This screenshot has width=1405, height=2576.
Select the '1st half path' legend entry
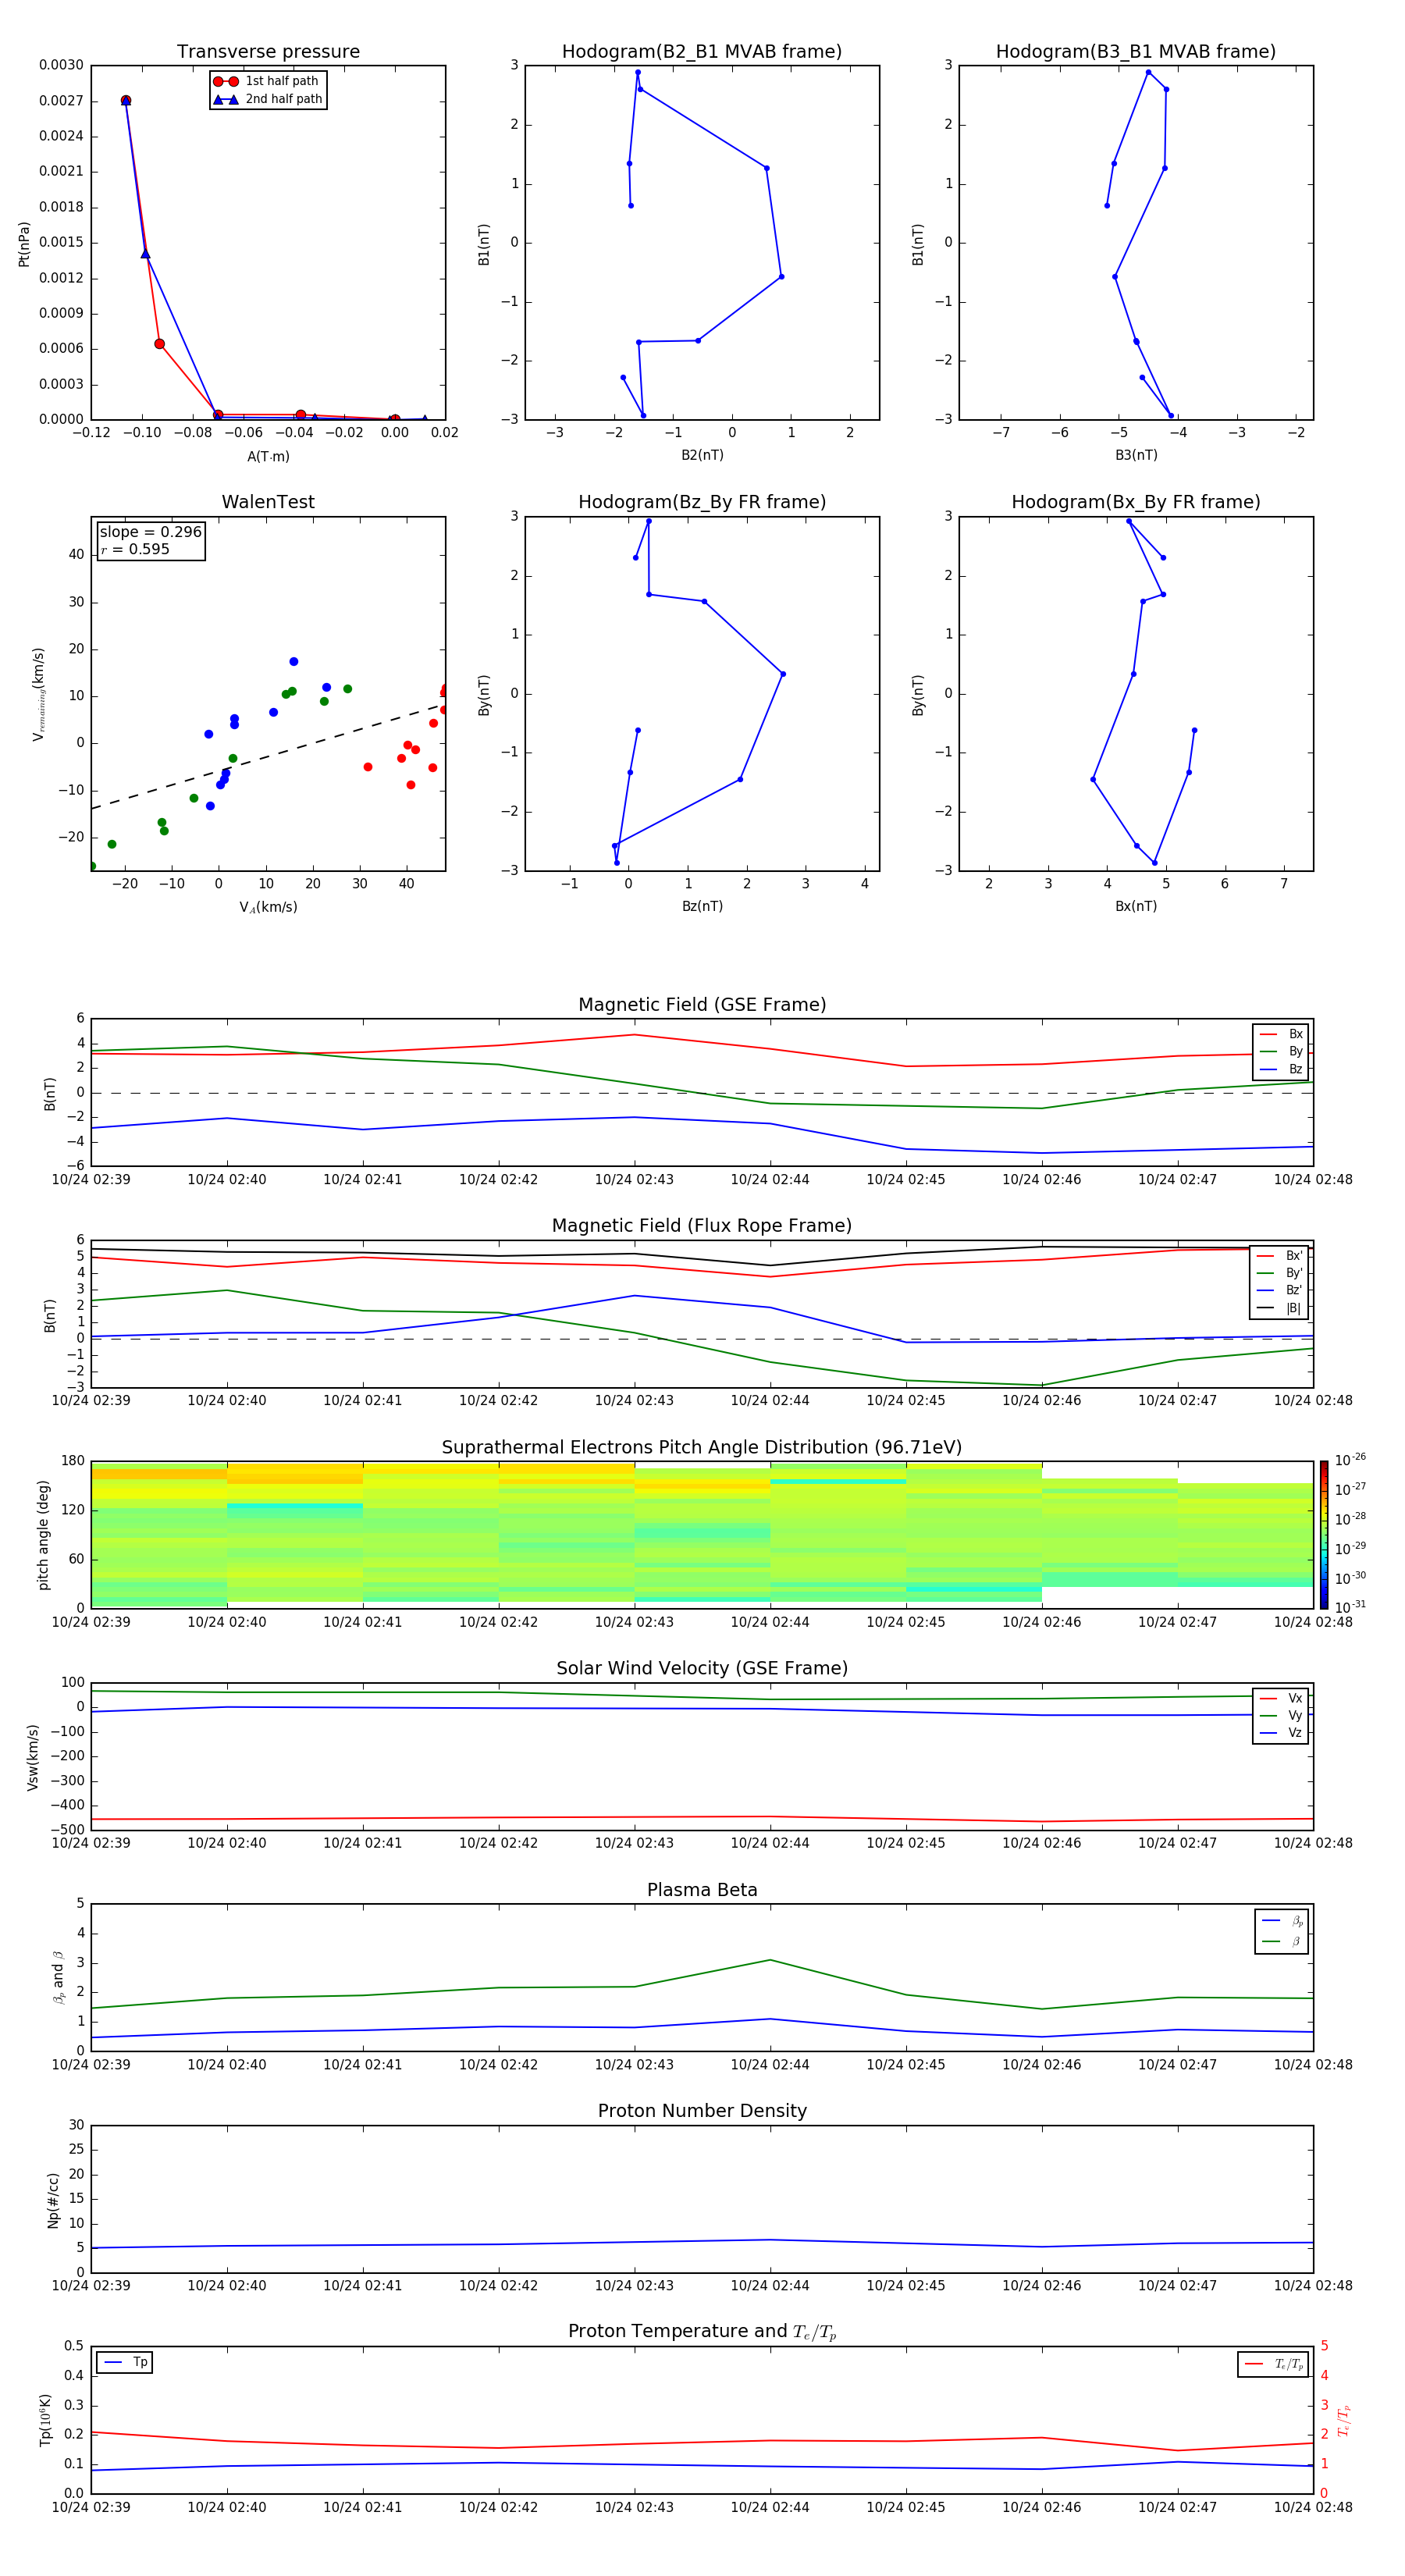267,81
